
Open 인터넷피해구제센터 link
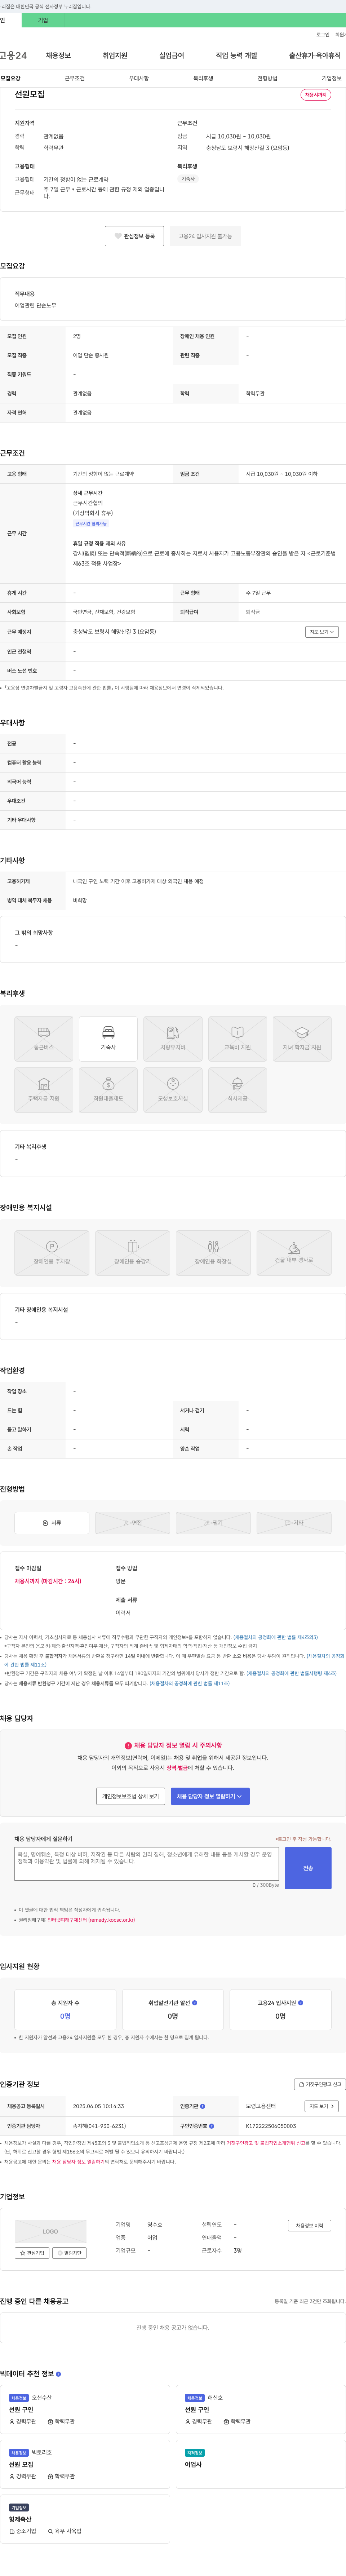point(91,1920)
